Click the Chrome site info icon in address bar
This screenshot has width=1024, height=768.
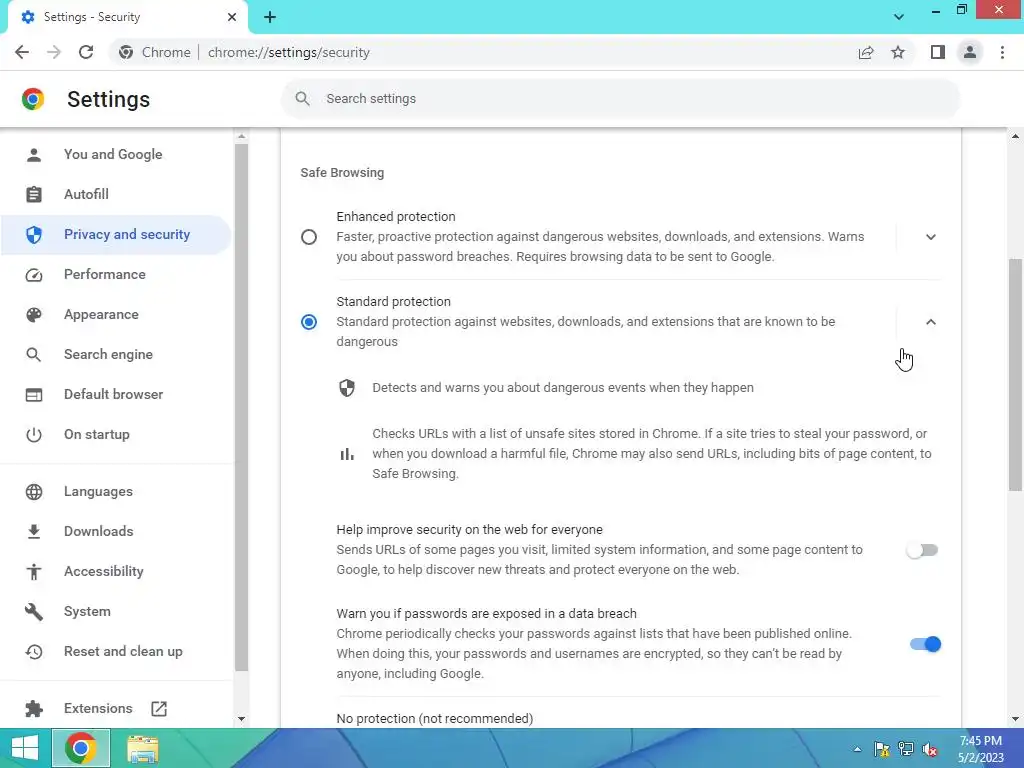tap(126, 52)
